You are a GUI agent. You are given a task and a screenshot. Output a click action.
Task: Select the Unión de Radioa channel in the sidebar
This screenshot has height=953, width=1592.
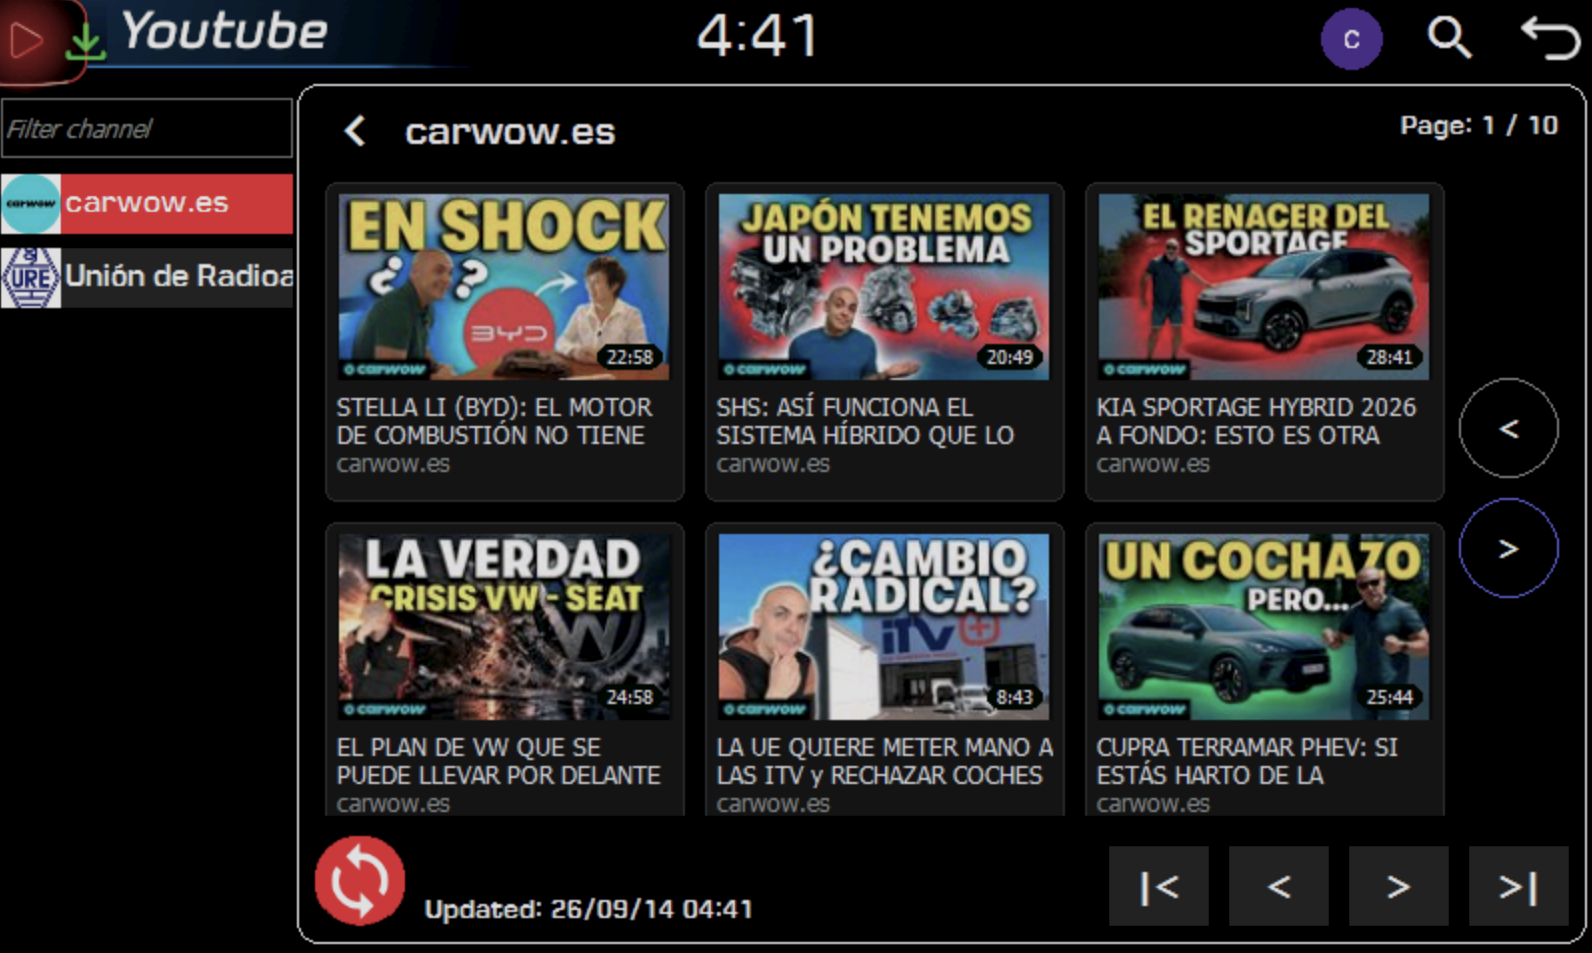(x=147, y=277)
